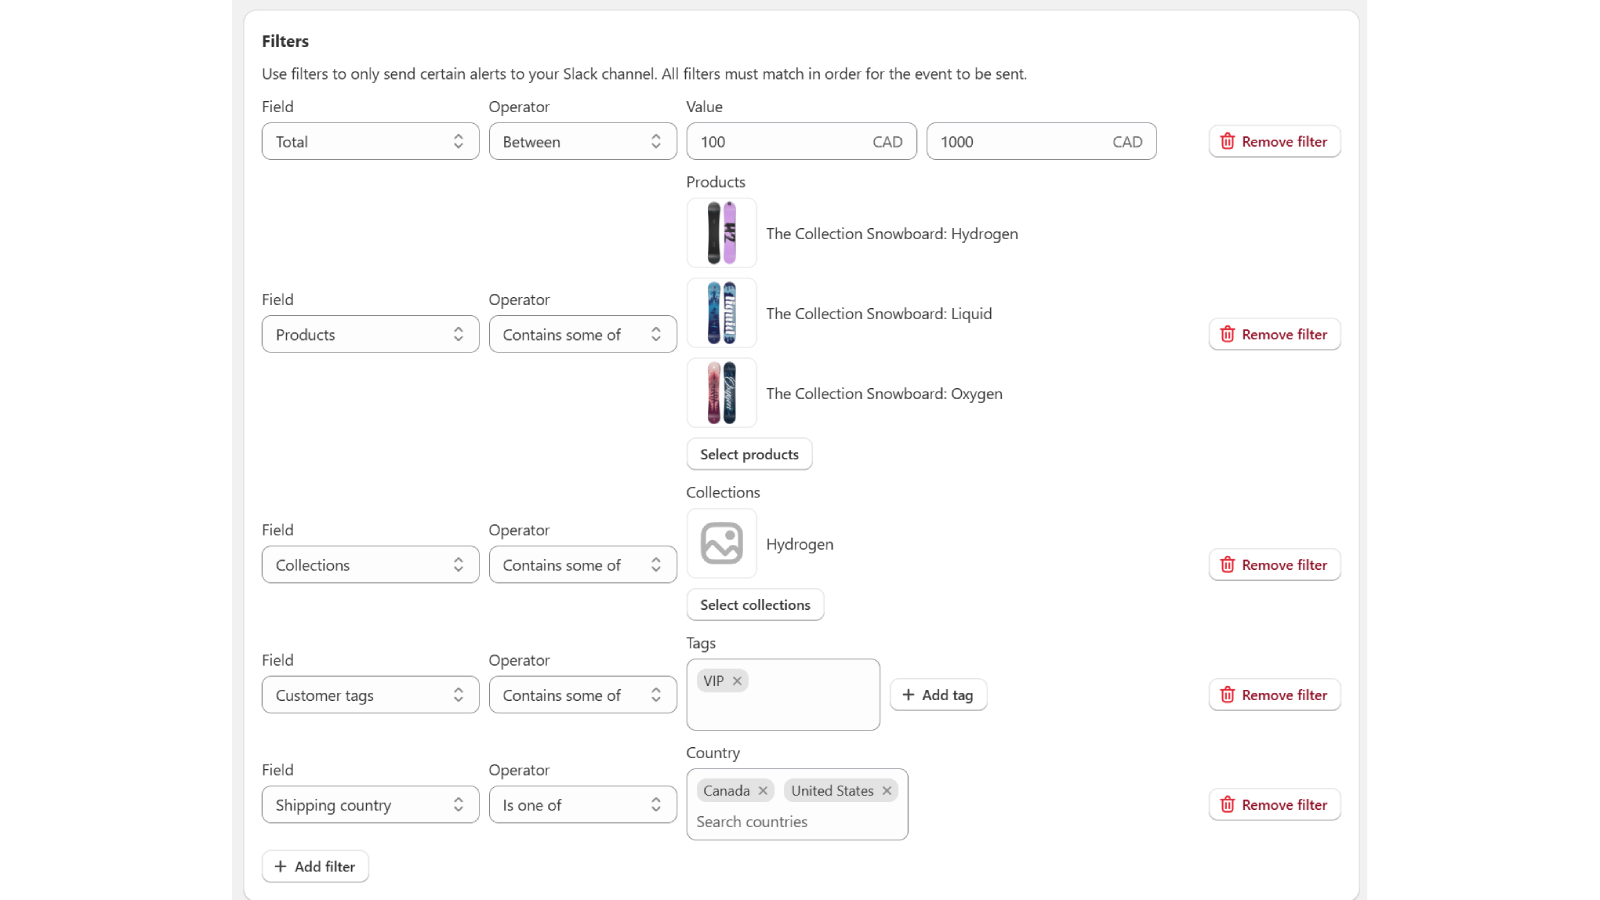Click the Snowboard Liquid product thumbnail
1600x900 pixels.
tap(721, 312)
